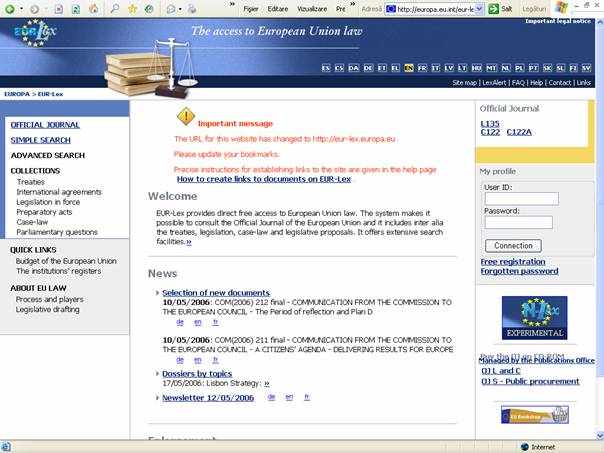This screenshot has width=604, height=453.
Task: Click the EUR-Lex logo
Action: (x=35, y=32)
